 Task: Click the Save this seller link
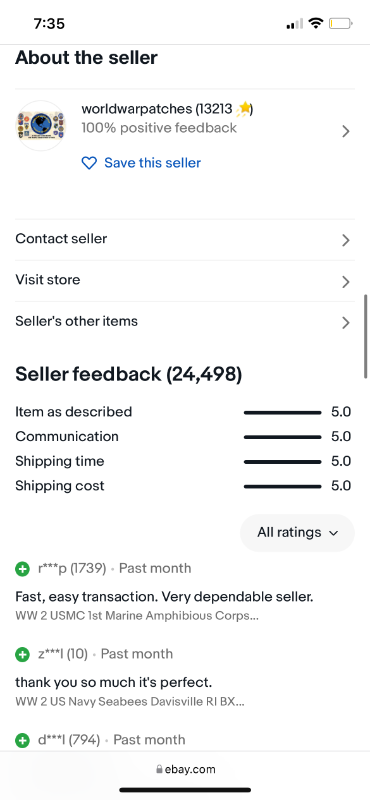153,163
